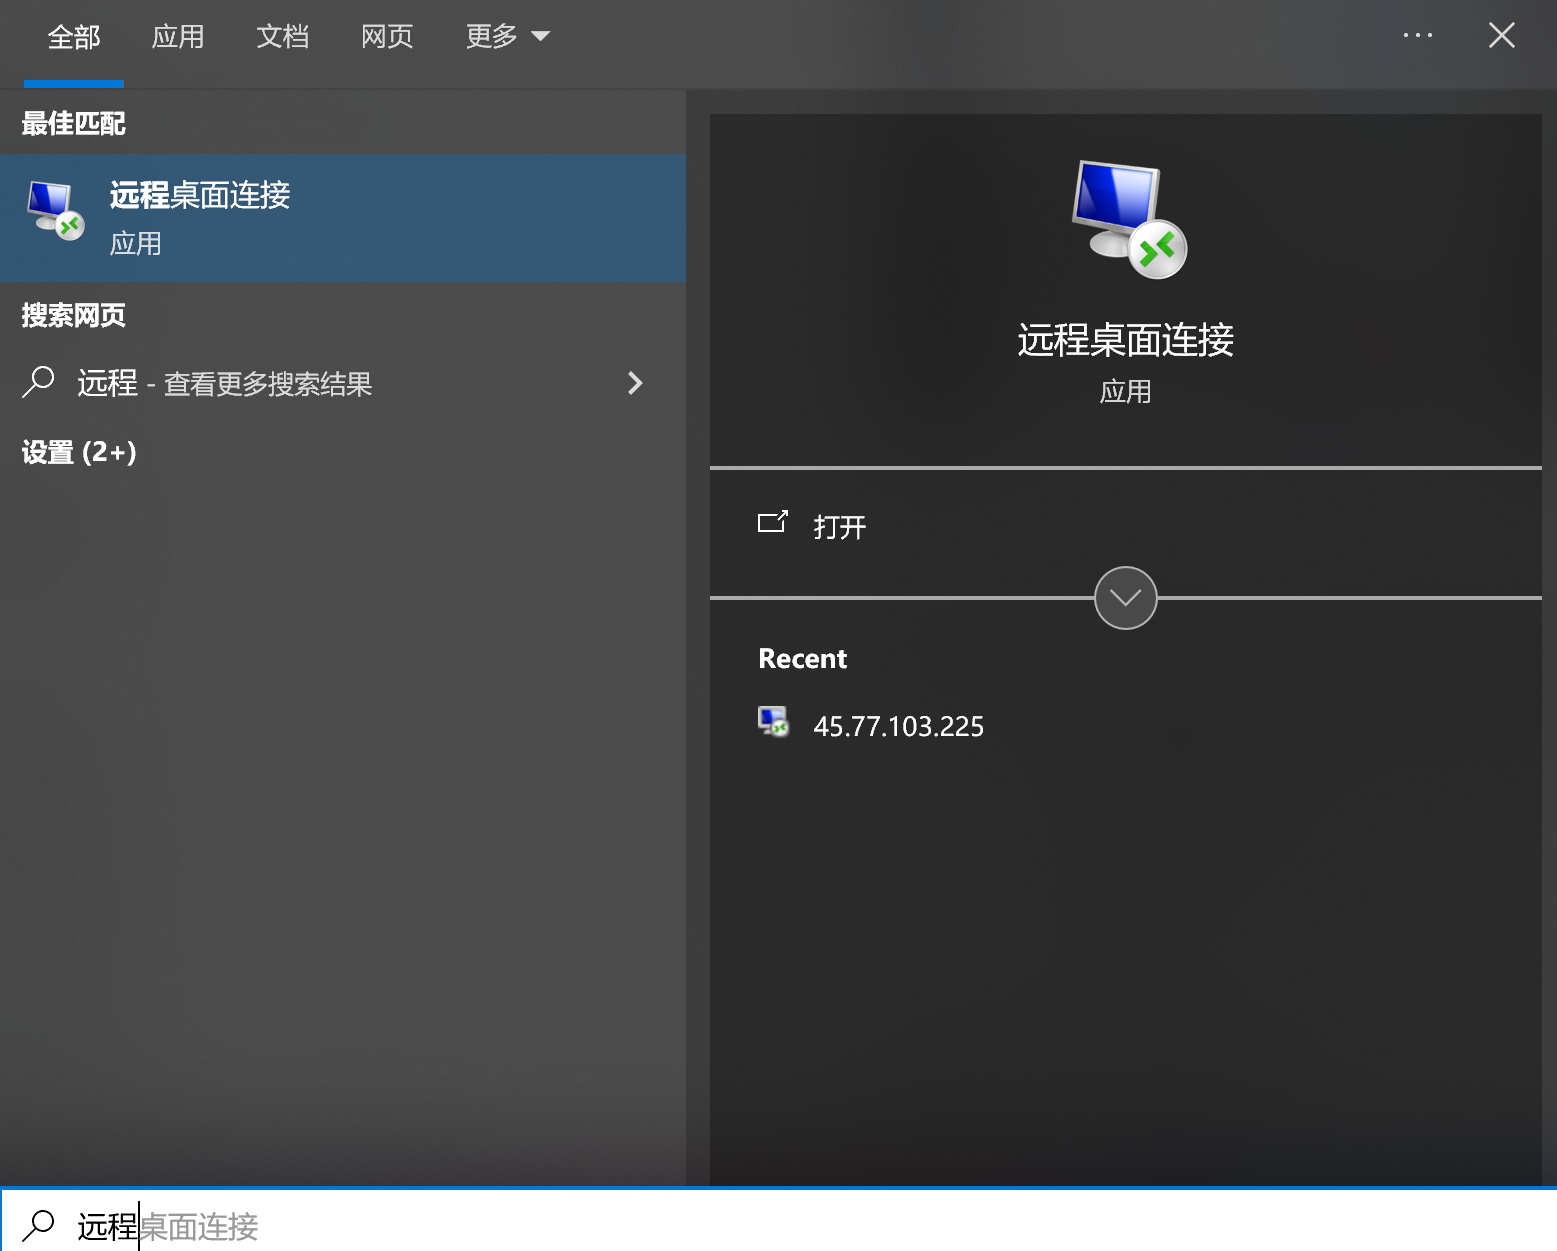Switch to the 应用 tab
This screenshot has height=1251, width=1557.
pos(178,37)
